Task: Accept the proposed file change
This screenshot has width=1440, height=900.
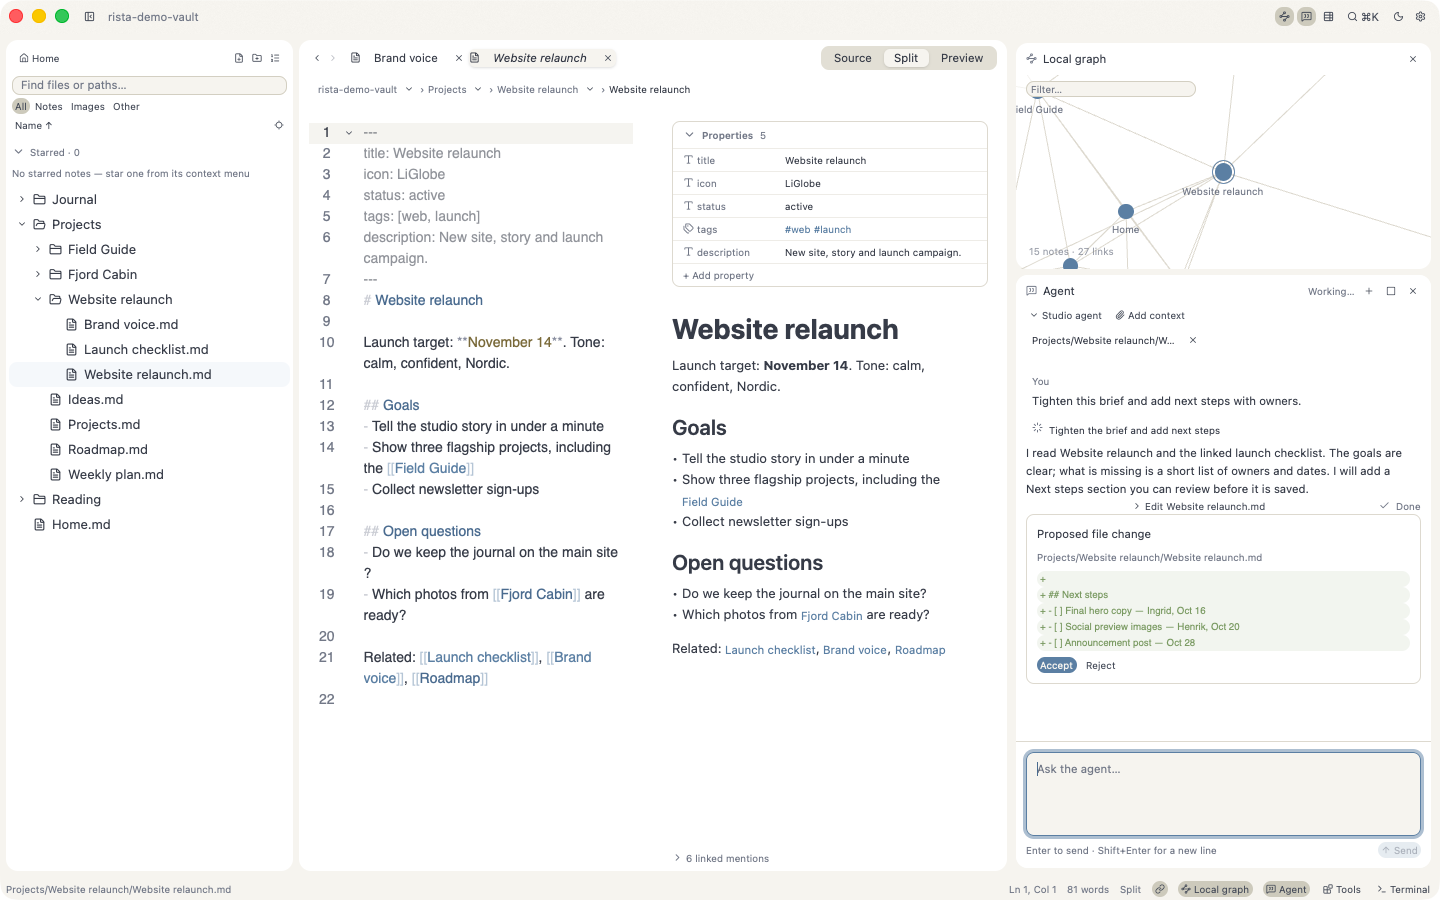Action: [x=1056, y=665]
